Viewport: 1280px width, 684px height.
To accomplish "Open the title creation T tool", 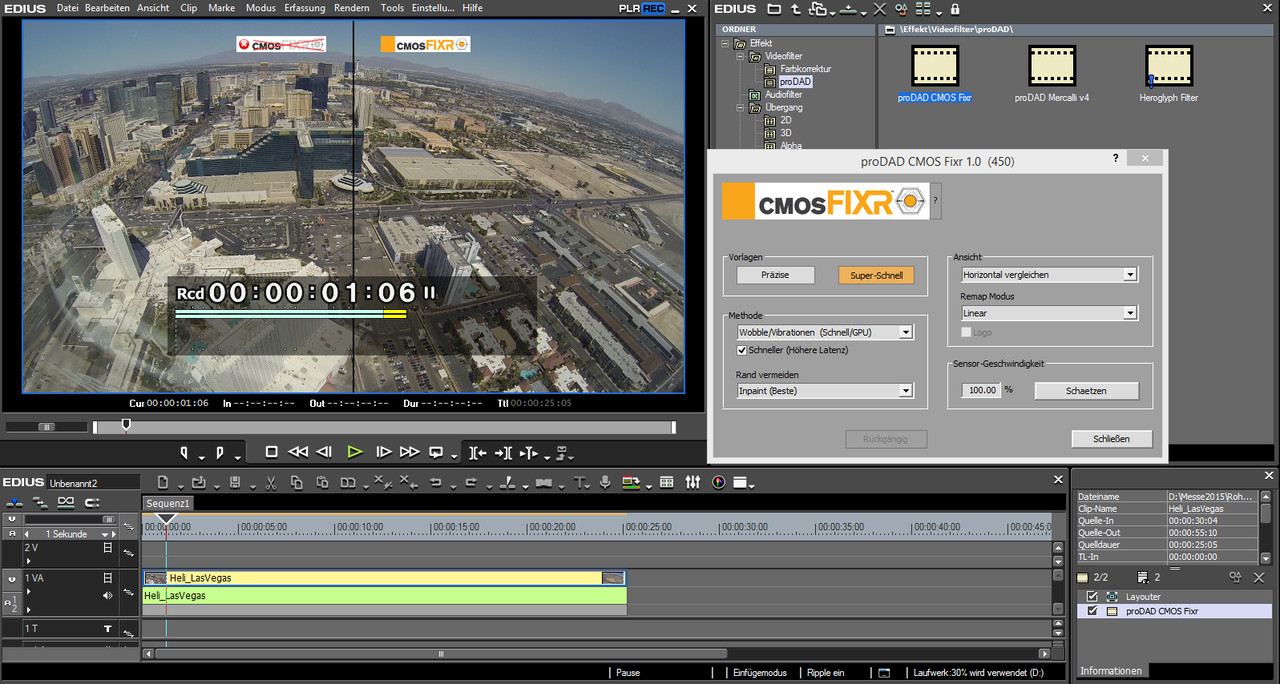I will click(581, 483).
